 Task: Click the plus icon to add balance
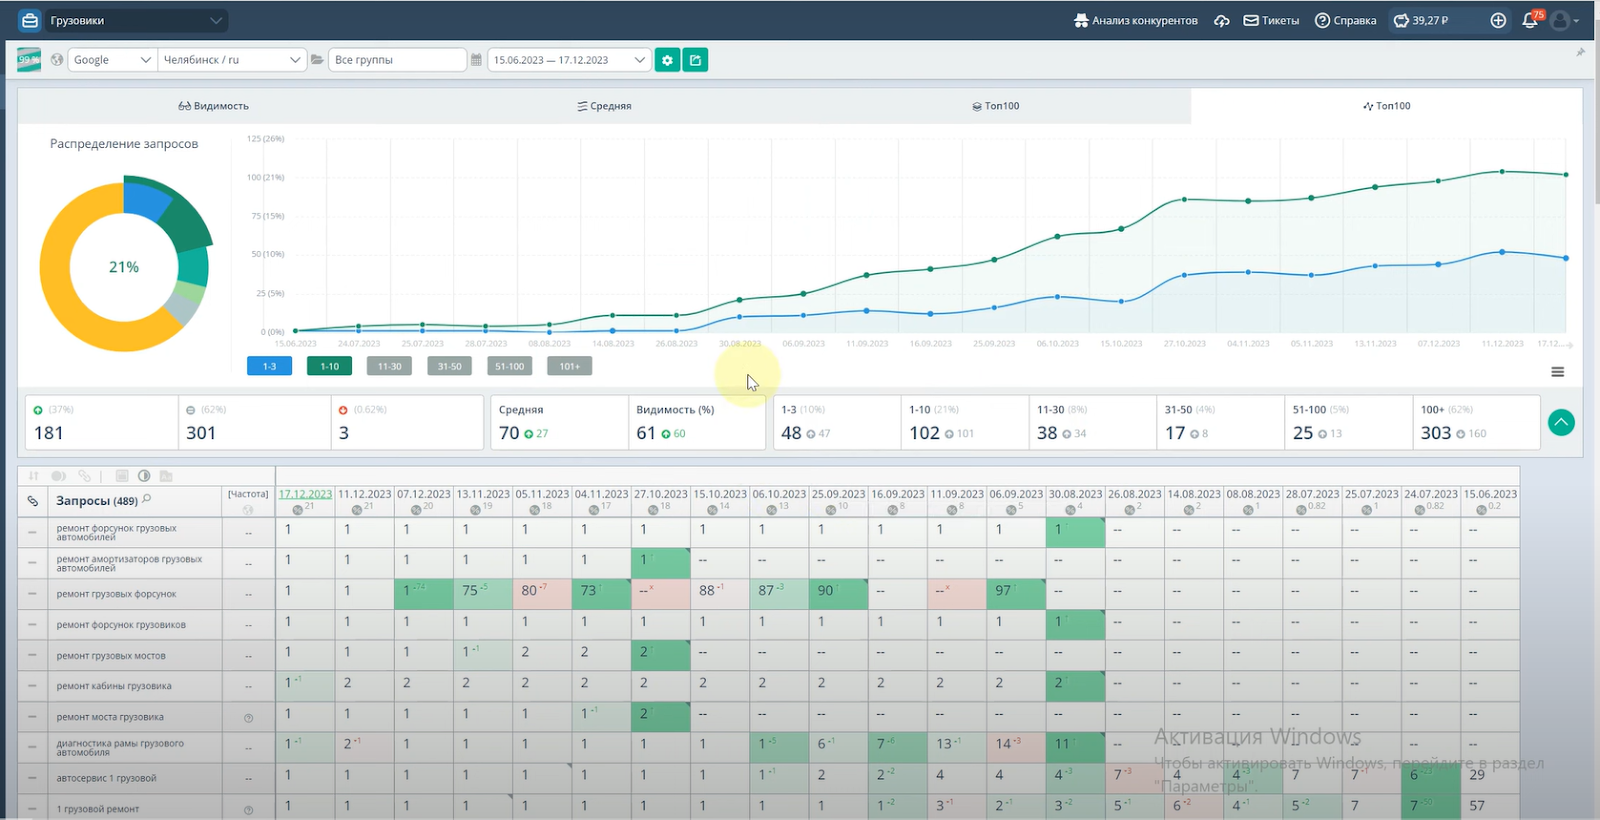tap(1498, 20)
